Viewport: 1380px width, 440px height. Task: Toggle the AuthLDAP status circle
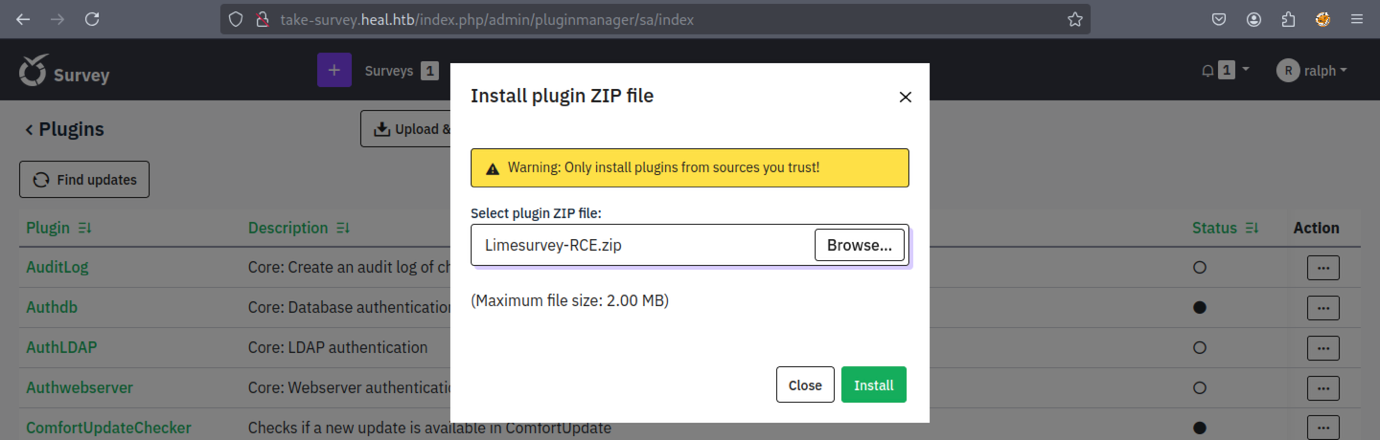pyautogui.click(x=1200, y=348)
